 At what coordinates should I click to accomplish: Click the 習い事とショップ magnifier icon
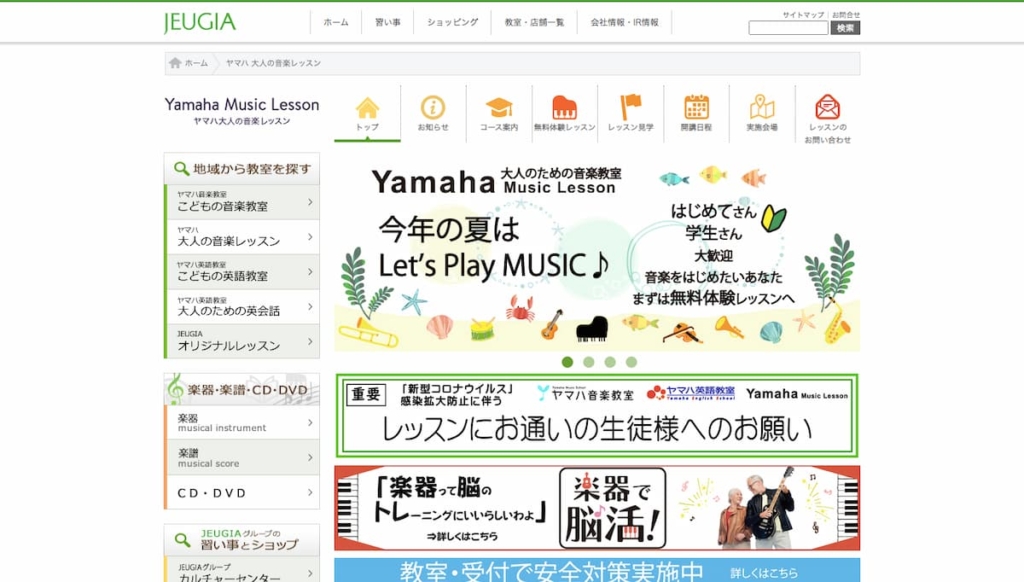[x=182, y=540]
